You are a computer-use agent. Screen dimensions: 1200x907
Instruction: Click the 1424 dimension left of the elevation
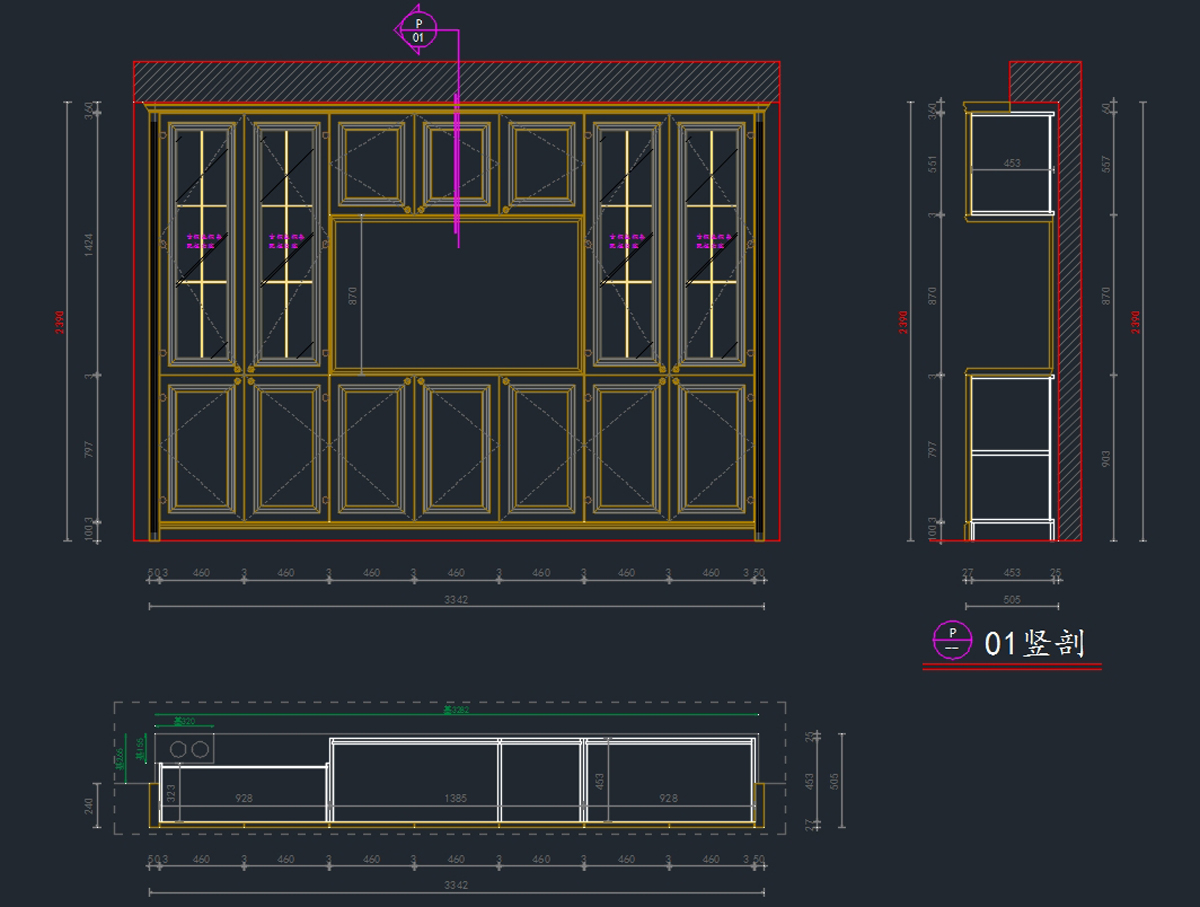(x=89, y=245)
